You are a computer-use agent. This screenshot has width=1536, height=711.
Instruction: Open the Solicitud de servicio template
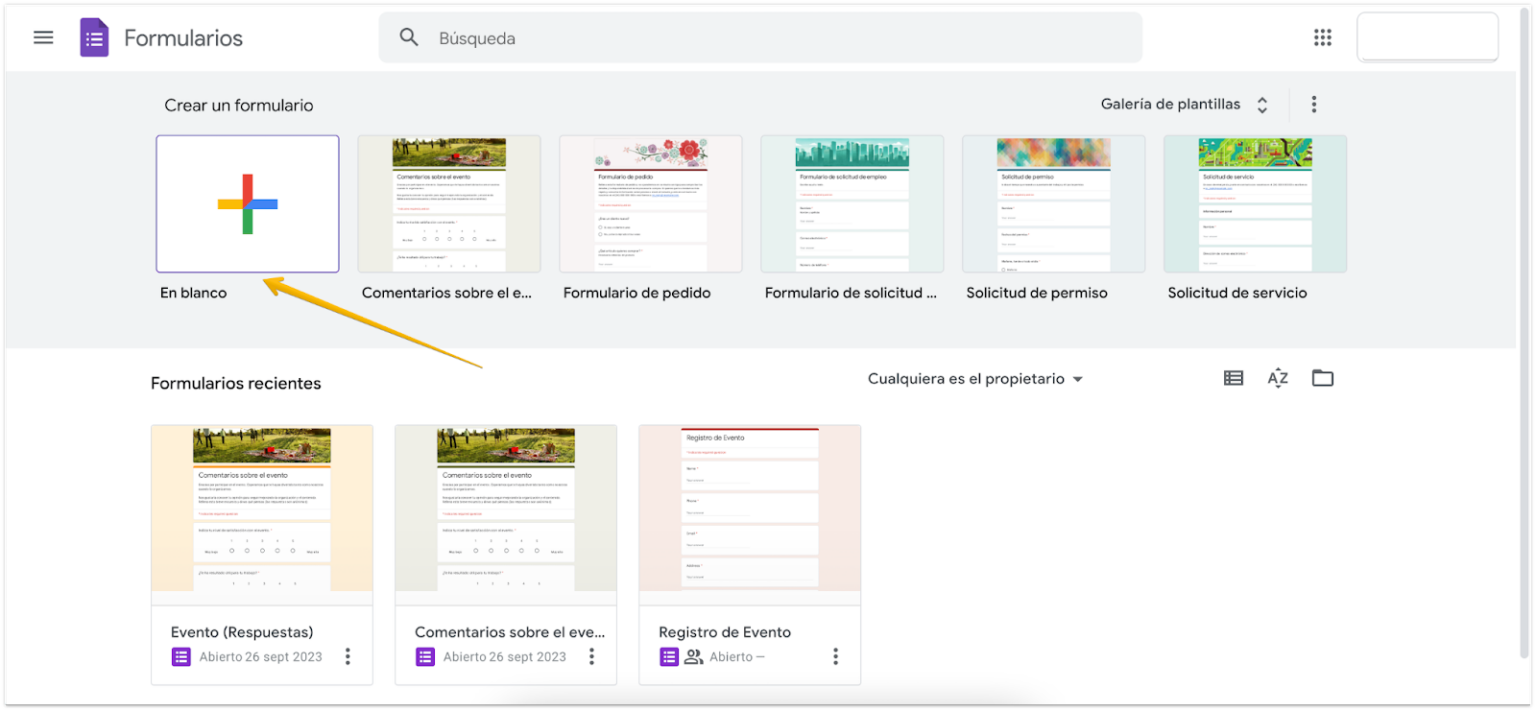click(x=1254, y=203)
